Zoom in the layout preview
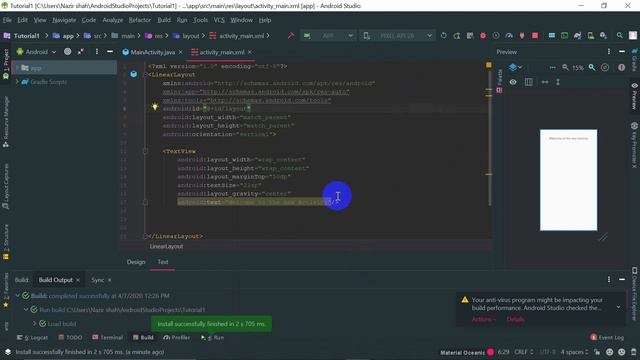Image resolution: width=640 pixels, height=360 pixels. (592, 67)
